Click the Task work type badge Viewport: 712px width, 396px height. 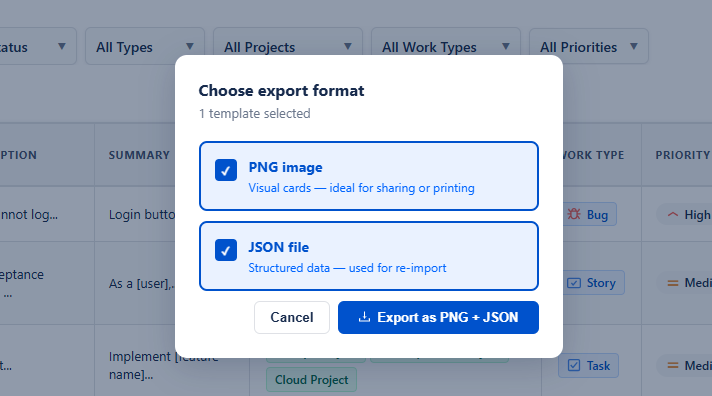point(588,366)
